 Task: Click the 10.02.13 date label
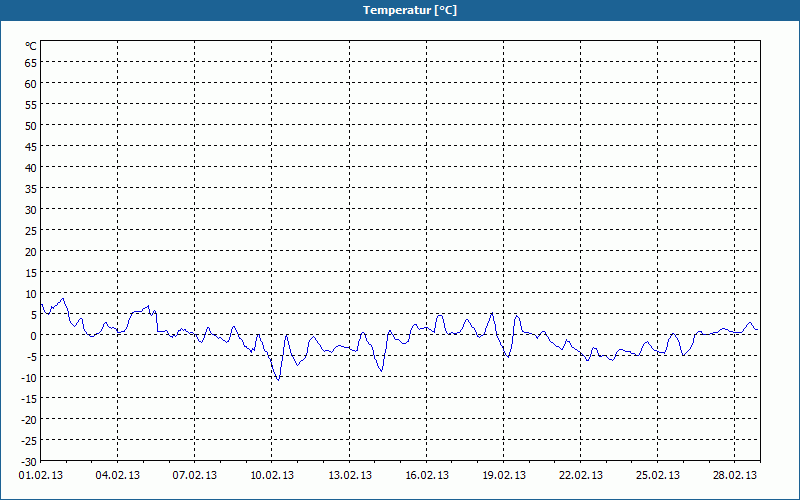pos(272,476)
